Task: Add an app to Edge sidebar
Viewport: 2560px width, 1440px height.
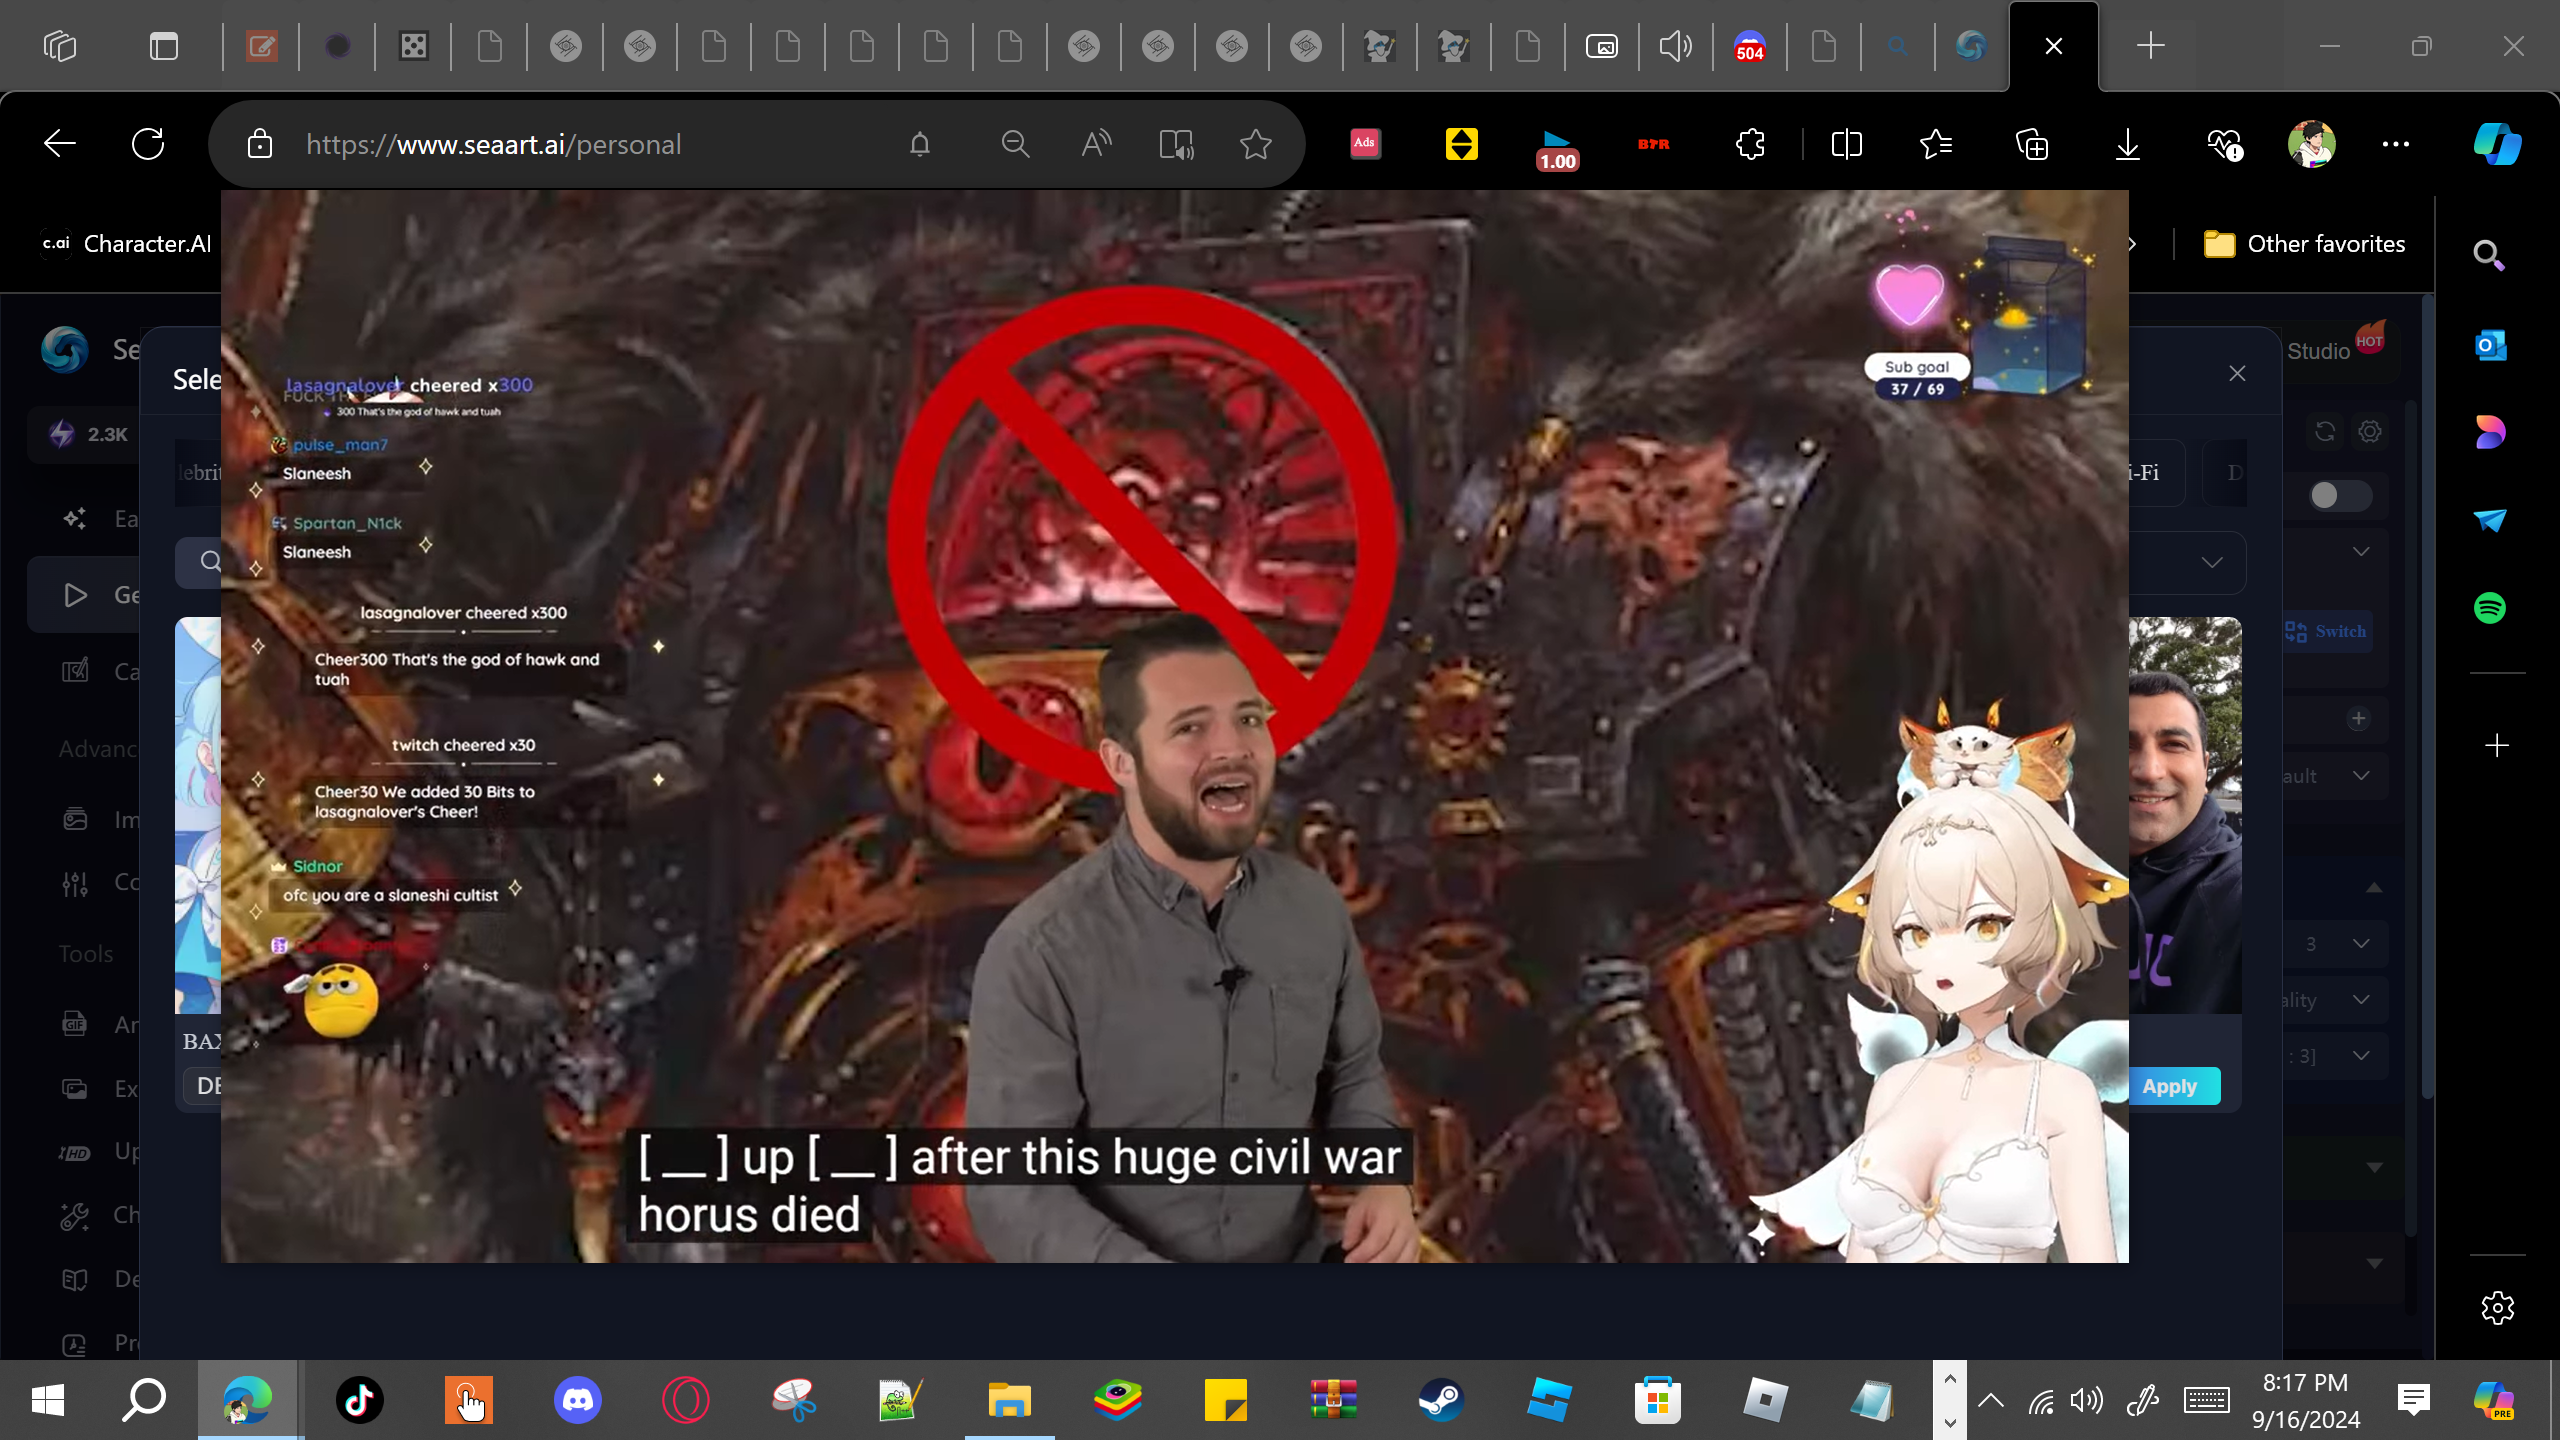Action: [x=2497, y=745]
